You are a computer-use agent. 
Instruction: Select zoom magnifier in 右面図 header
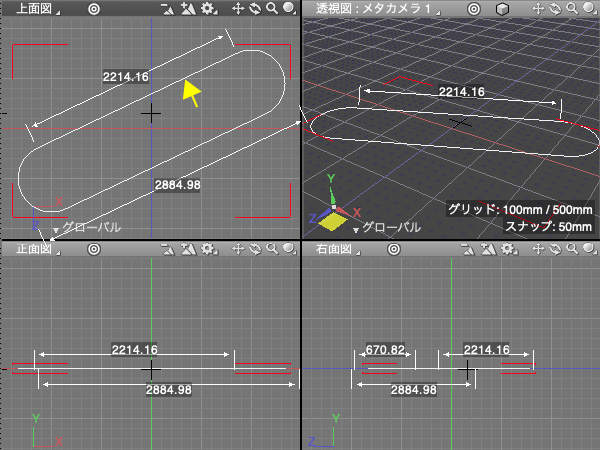[x=572, y=249]
